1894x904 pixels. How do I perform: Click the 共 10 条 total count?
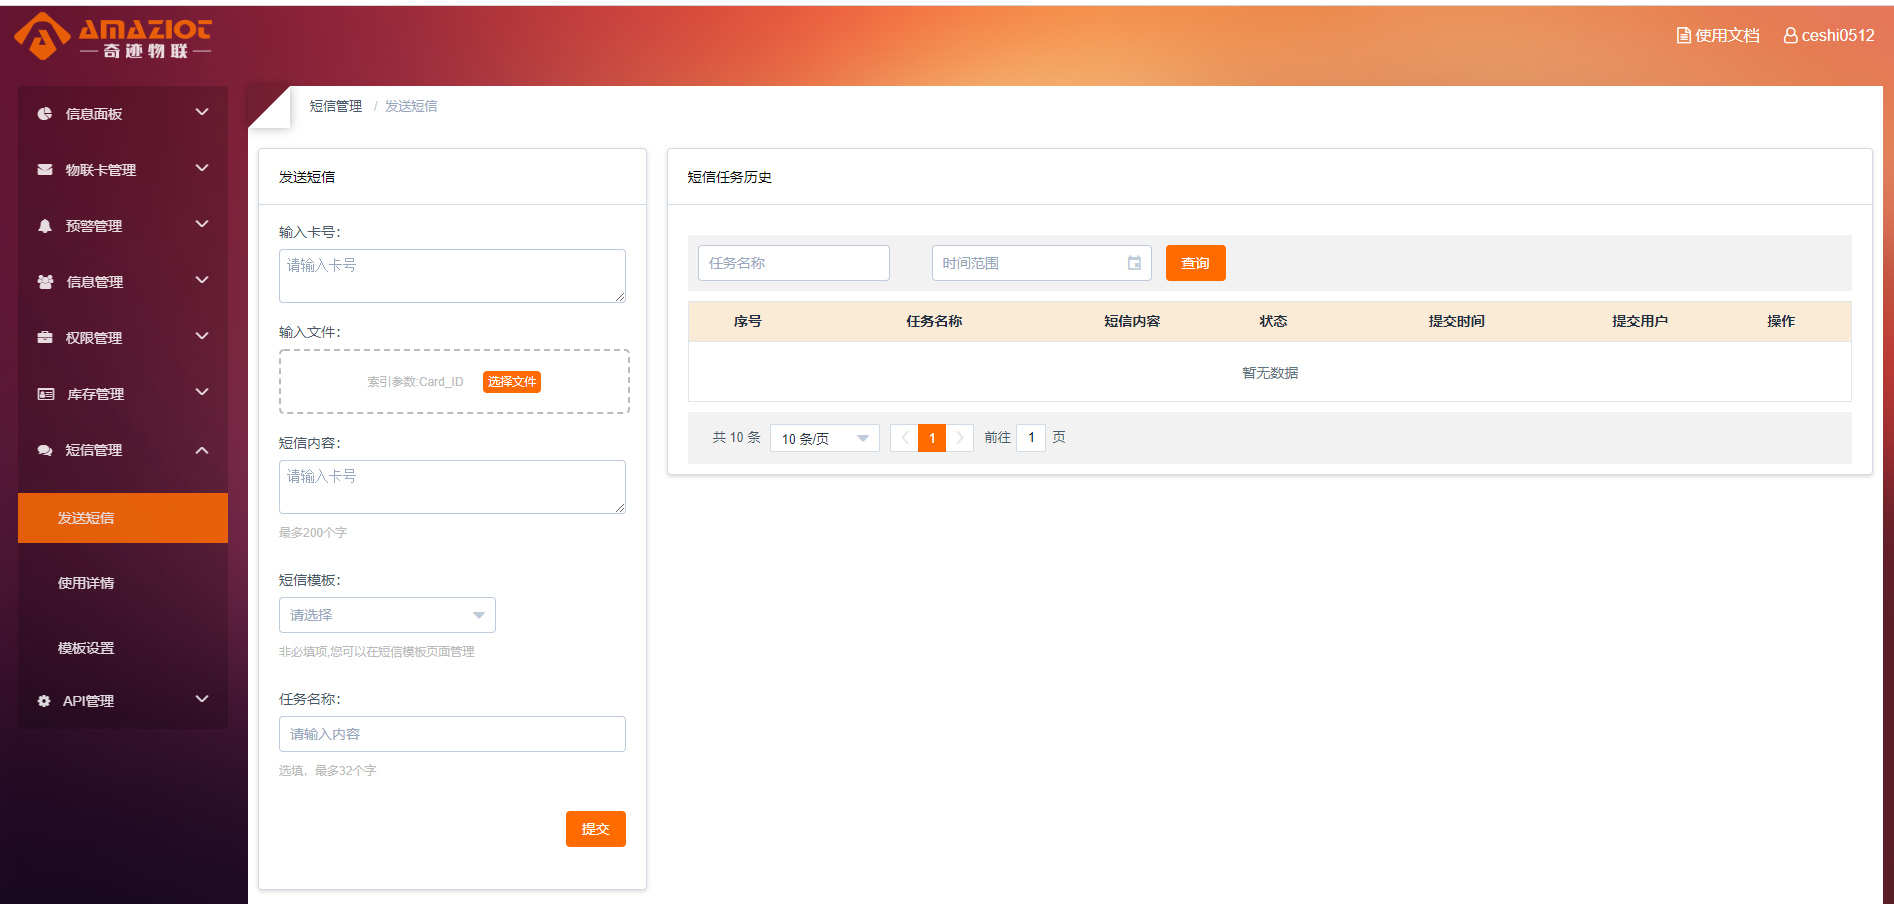[x=736, y=438]
